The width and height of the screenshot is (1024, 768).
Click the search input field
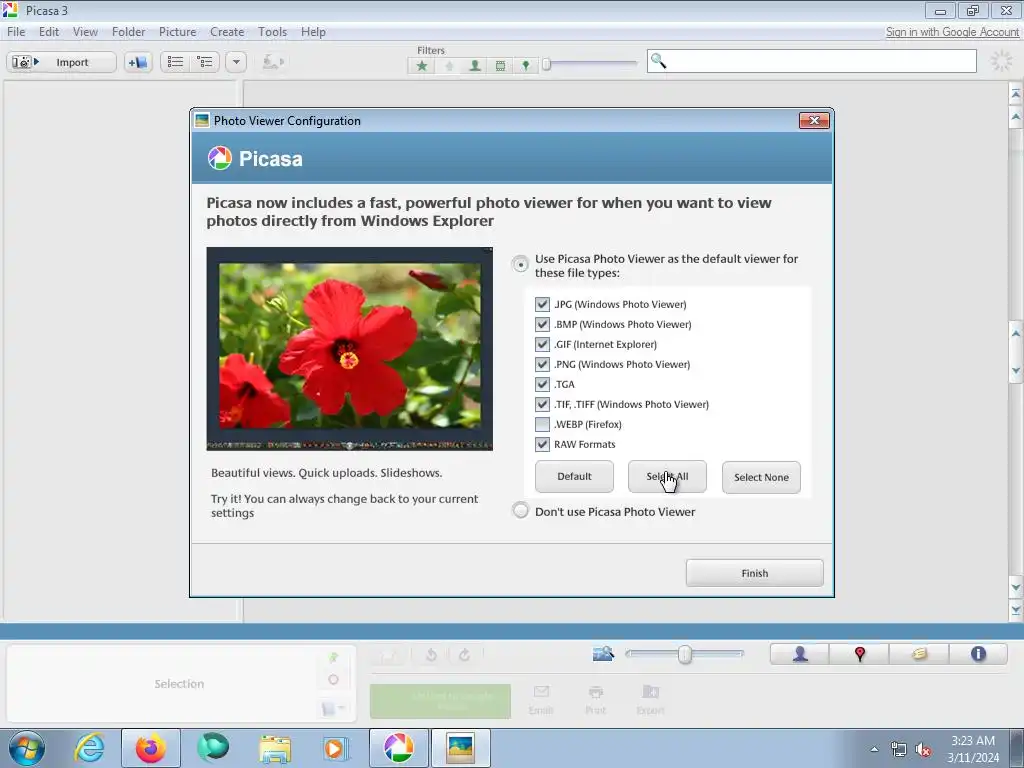[x=812, y=61]
